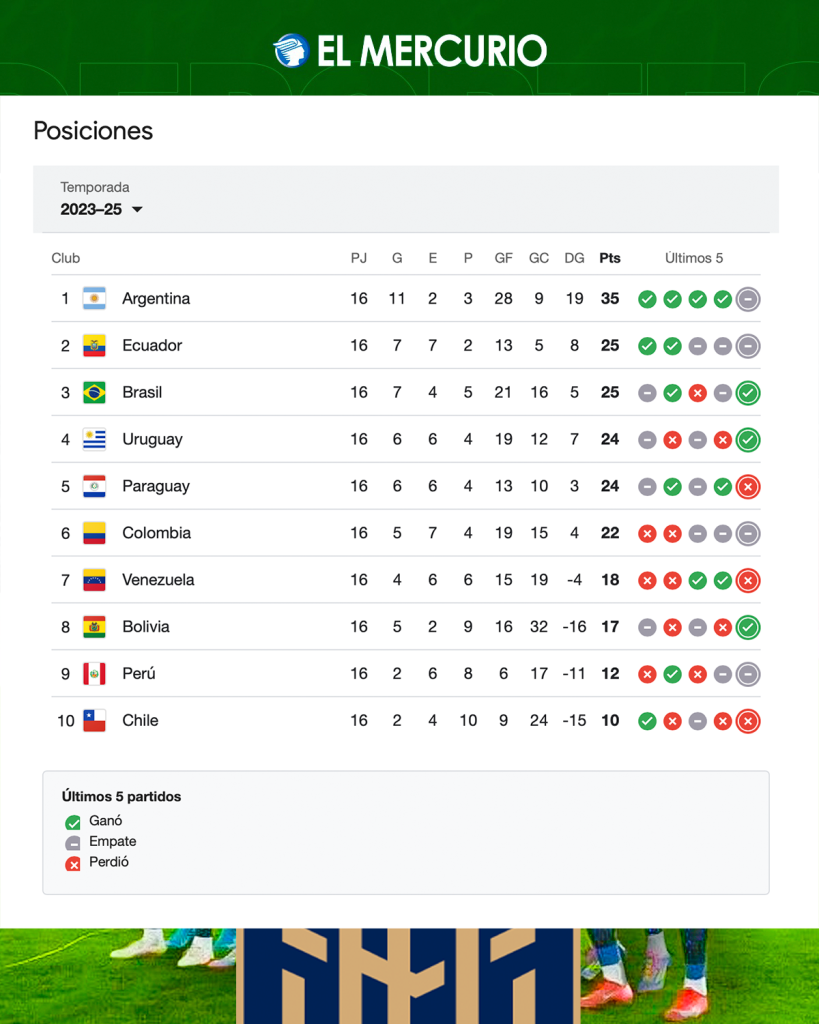The height and width of the screenshot is (1024, 819).
Task: Click the Perú flag icon
Action: [95, 673]
